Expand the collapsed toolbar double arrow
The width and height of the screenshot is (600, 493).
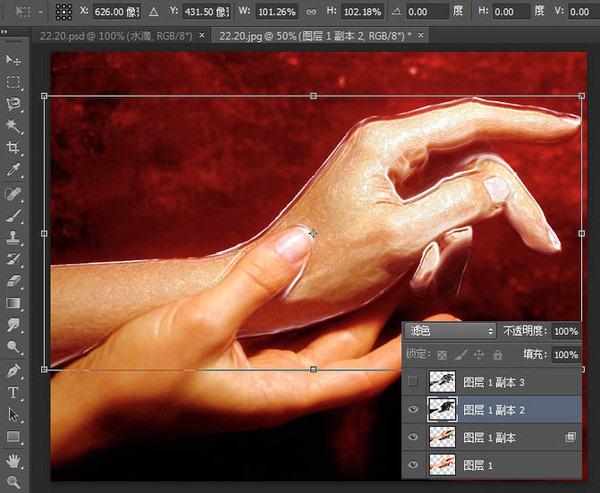pos(4,32)
